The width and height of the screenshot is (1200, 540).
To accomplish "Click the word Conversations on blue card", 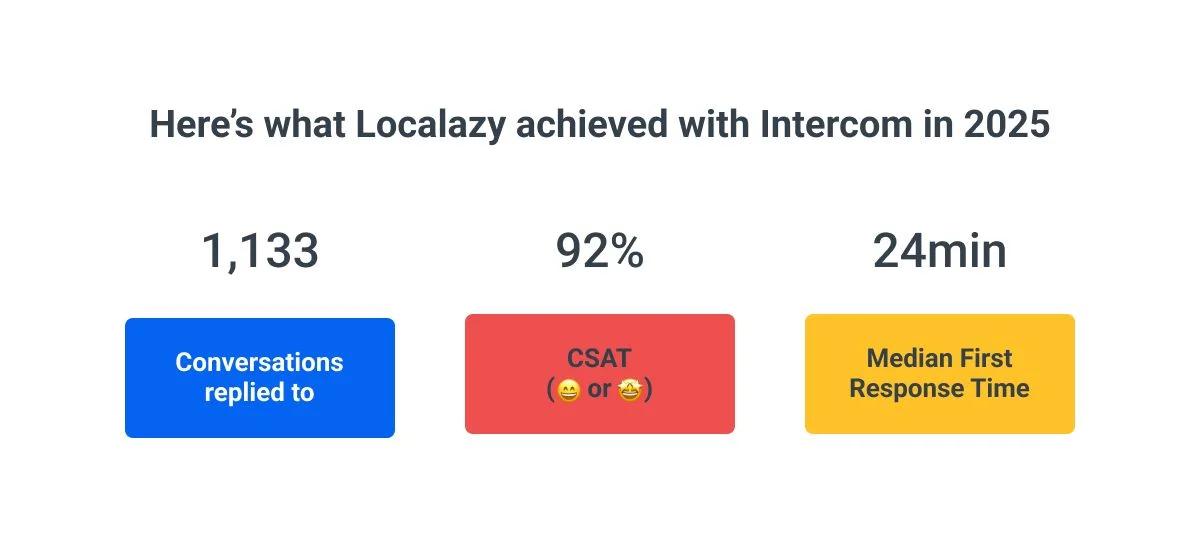I will [x=260, y=362].
